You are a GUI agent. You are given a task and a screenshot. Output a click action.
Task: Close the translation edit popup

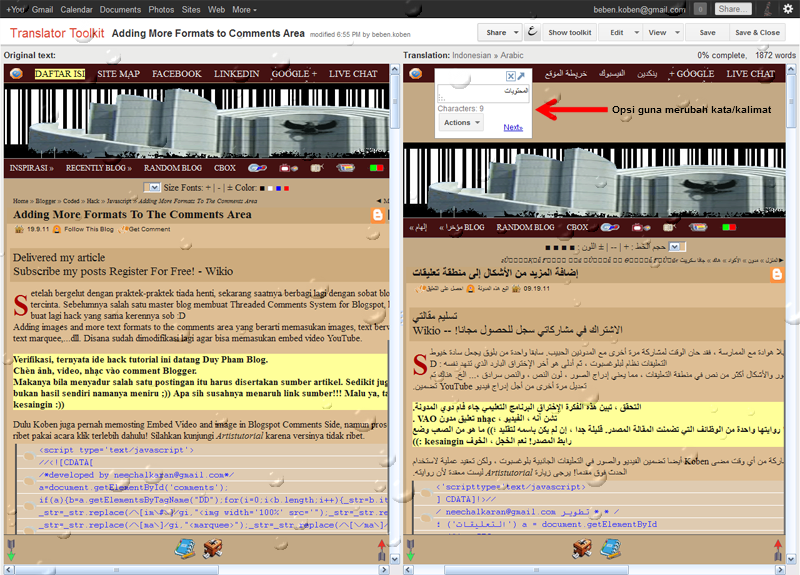coord(511,76)
